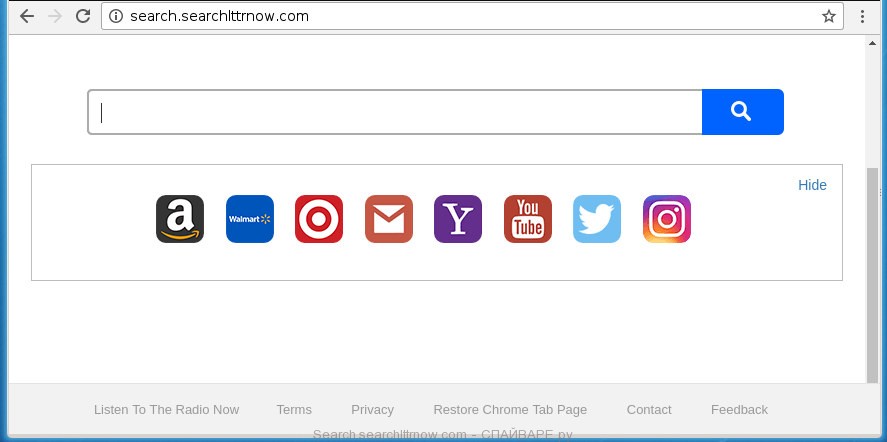Open Listen To The Radio Now link

coord(166,409)
